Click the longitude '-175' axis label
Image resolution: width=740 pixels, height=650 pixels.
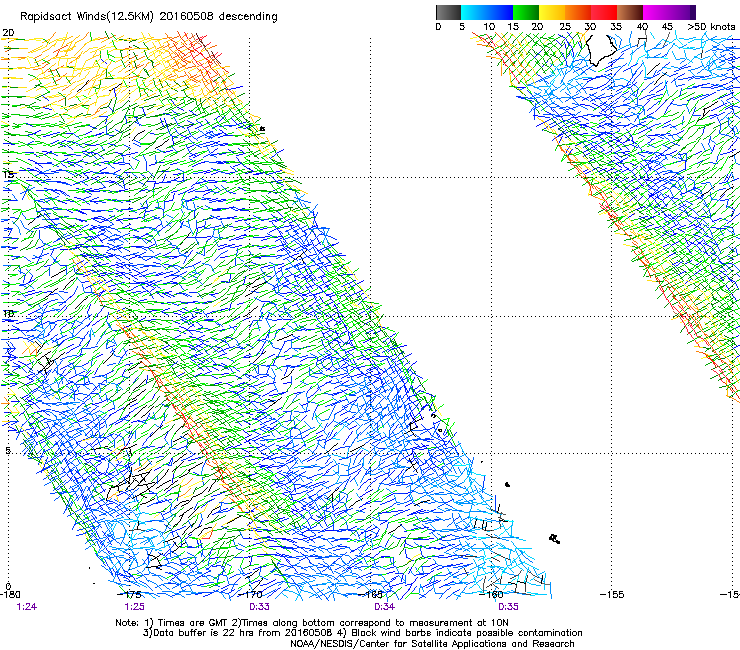[x=128, y=594]
